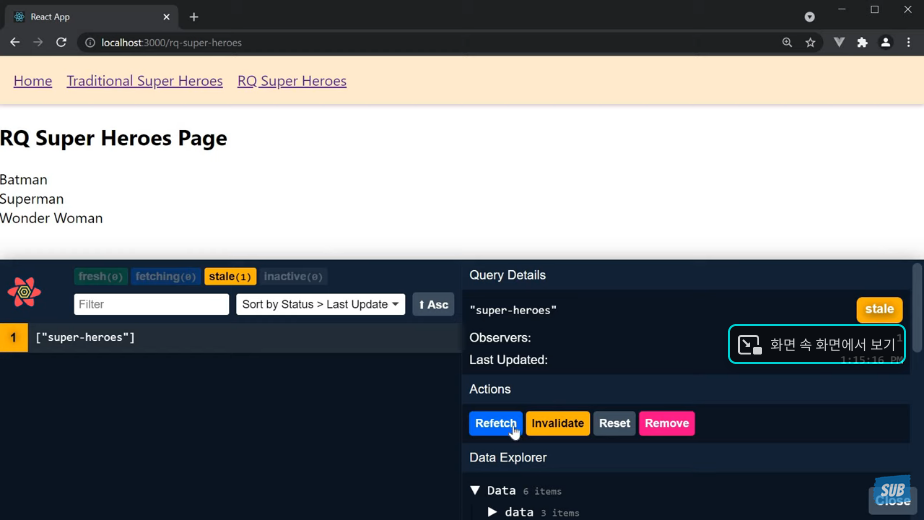Click the Refetch action button
This screenshot has height=520, width=924.
(x=496, y=423)
